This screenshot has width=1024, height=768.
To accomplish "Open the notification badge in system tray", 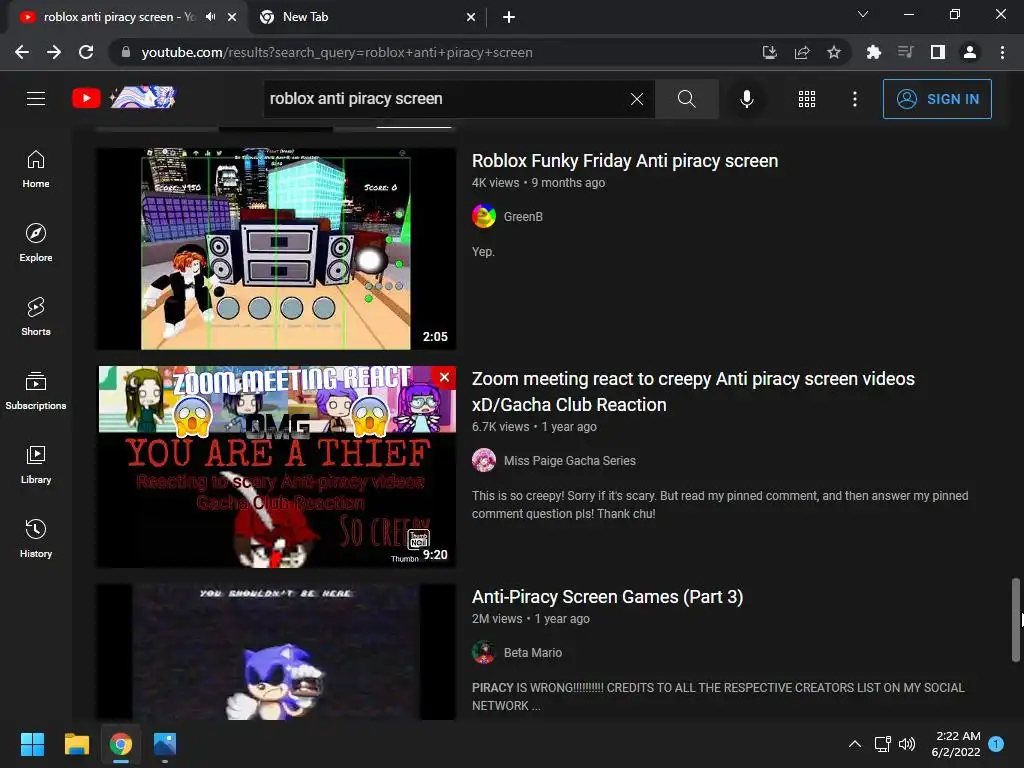I will (x=996, y=744).
